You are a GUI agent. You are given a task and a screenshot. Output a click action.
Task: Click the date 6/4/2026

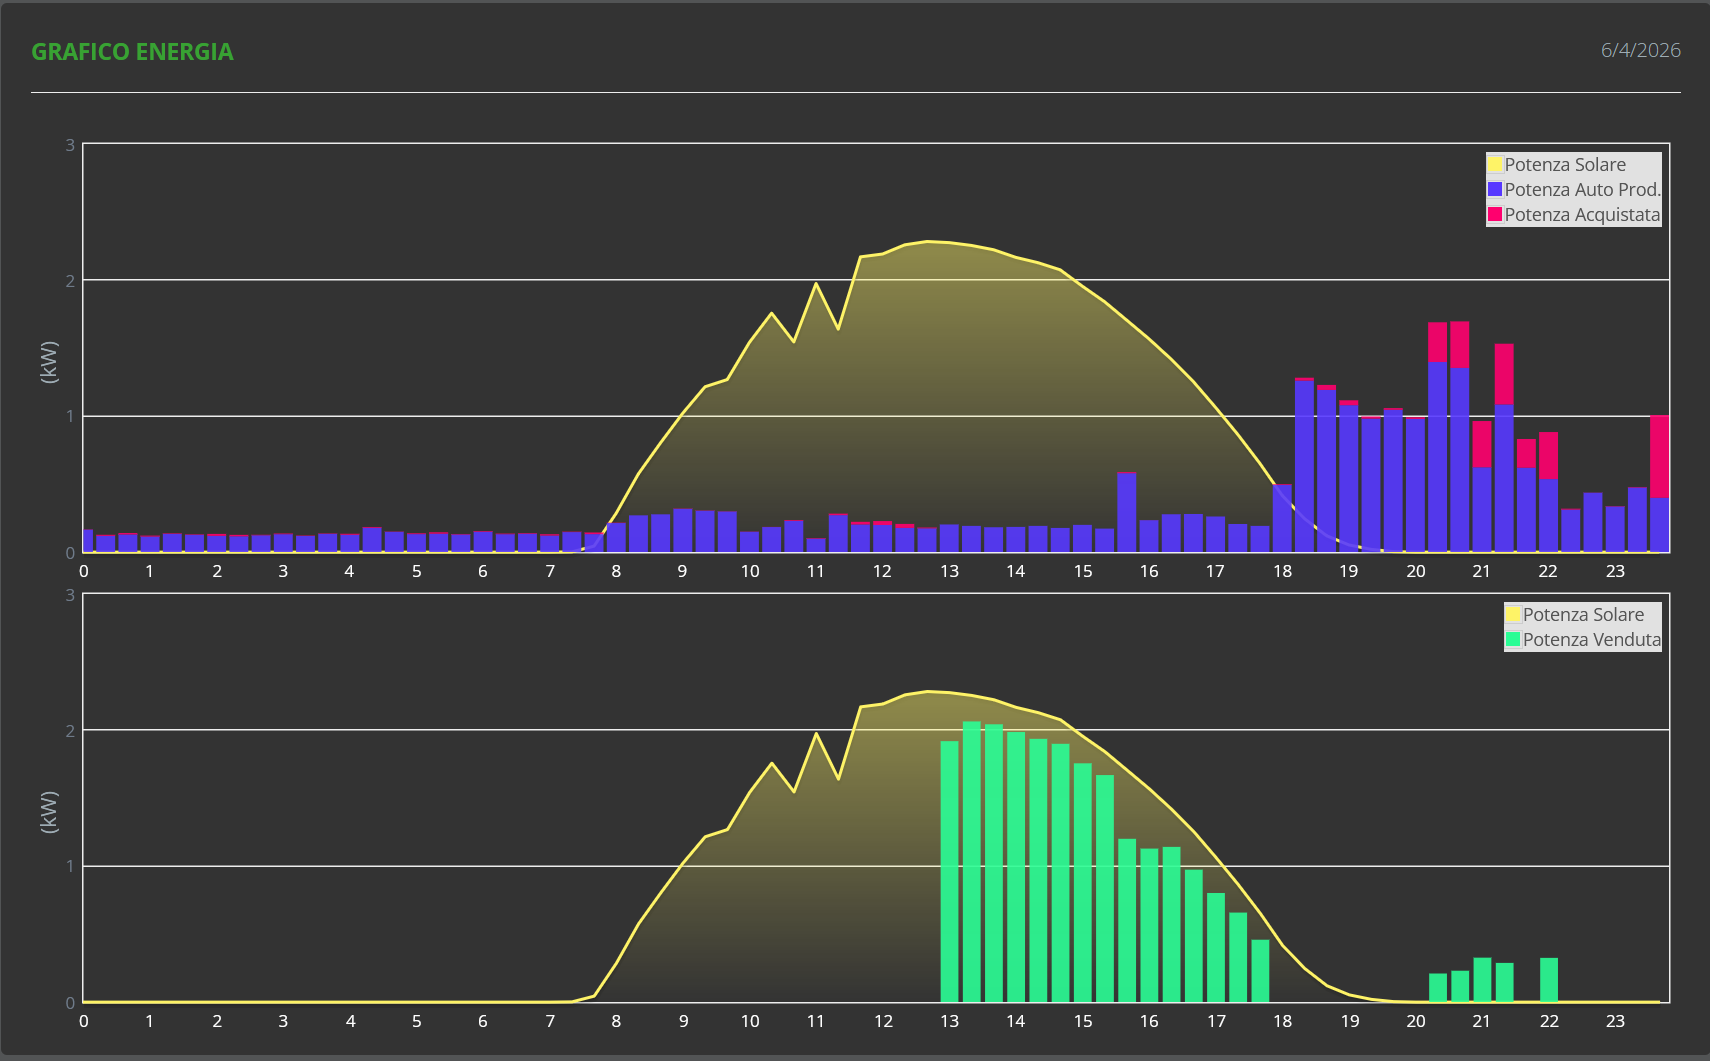pyautogui.click(x=1640, y=50)
